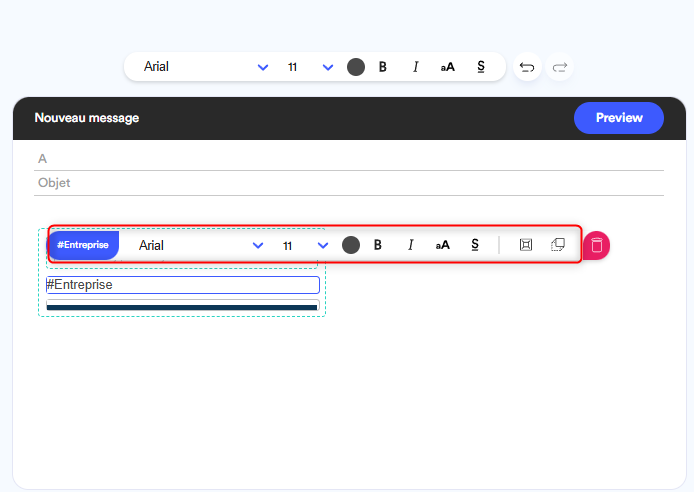Select the blue #Entreprise block tag
Screen dimensions: 694x492
(x=83, y=245)
